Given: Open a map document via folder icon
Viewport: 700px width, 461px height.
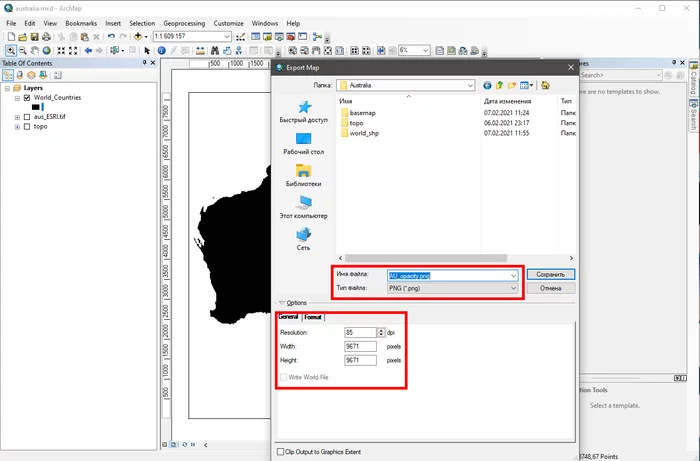Looking at the screenshot, I should coord(23,37).
